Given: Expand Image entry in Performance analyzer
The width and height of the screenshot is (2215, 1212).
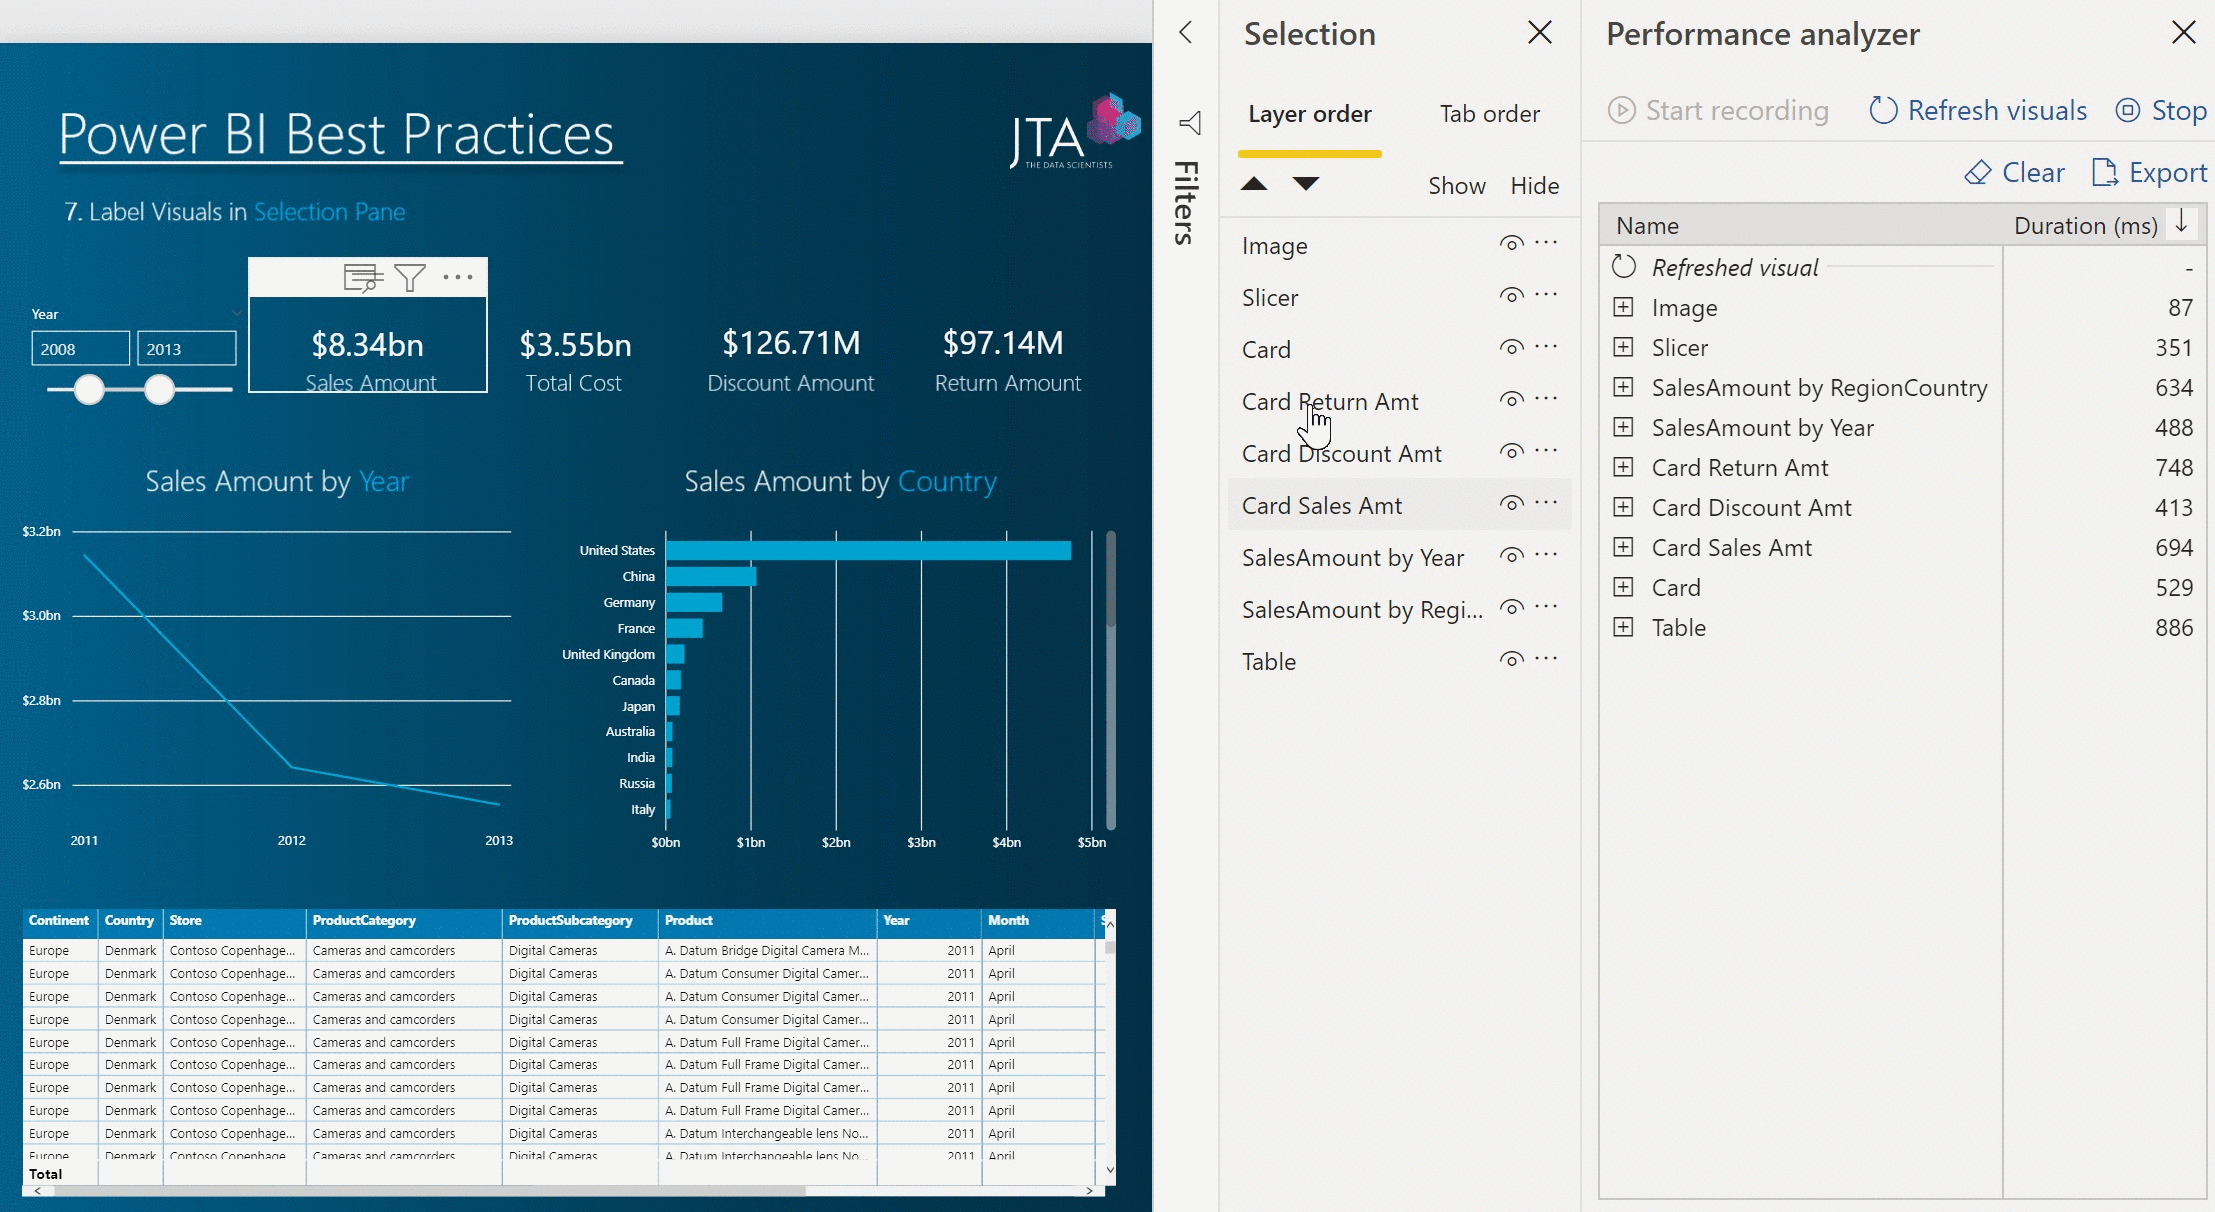Looking at the screenshot, I should [1624, 307].
